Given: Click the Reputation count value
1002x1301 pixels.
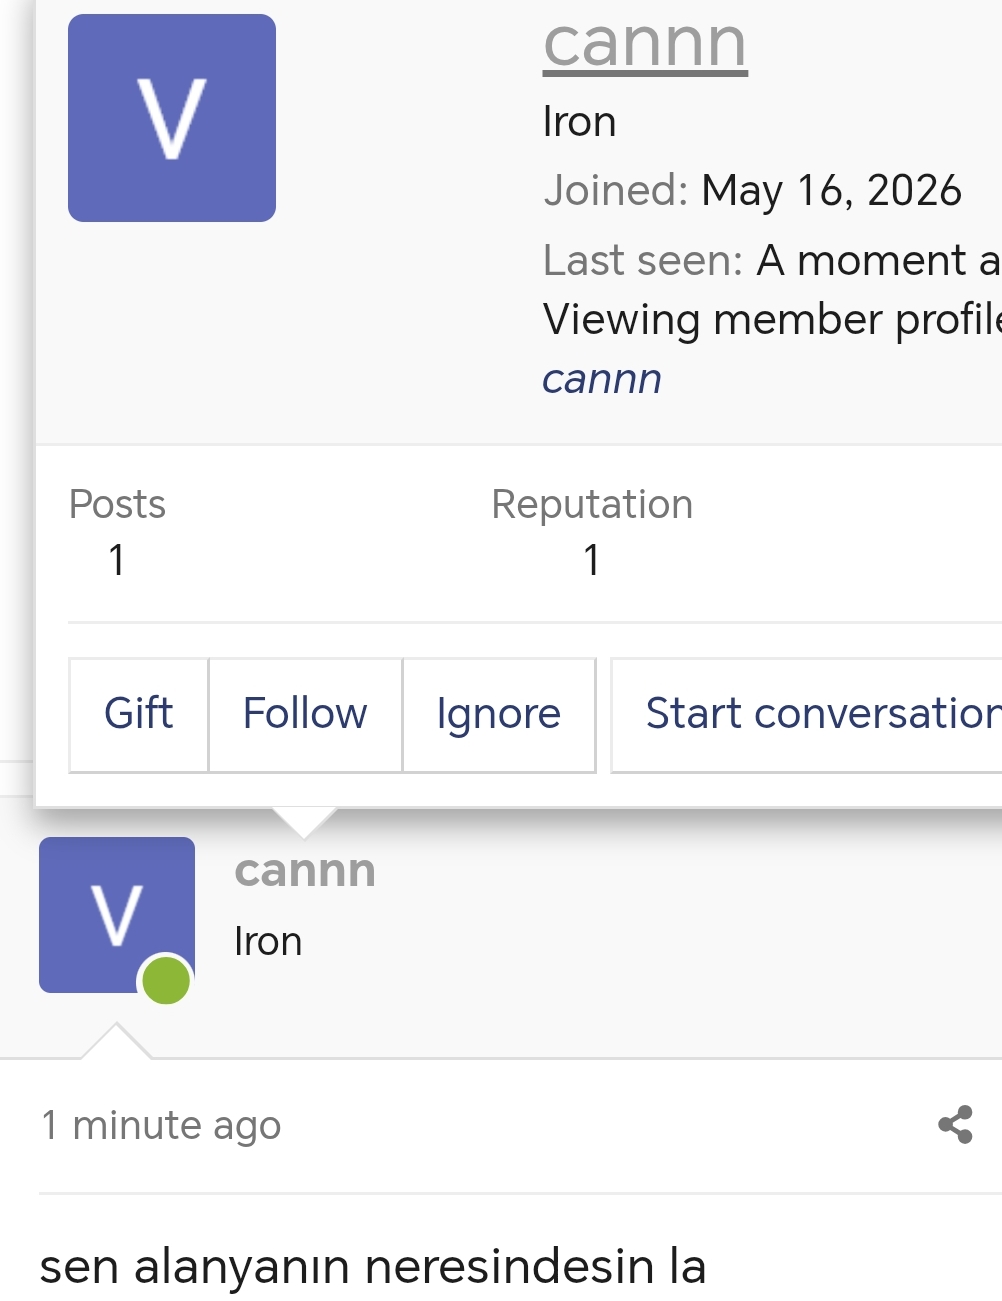Looking at the screenshot, I should [592, 560].
